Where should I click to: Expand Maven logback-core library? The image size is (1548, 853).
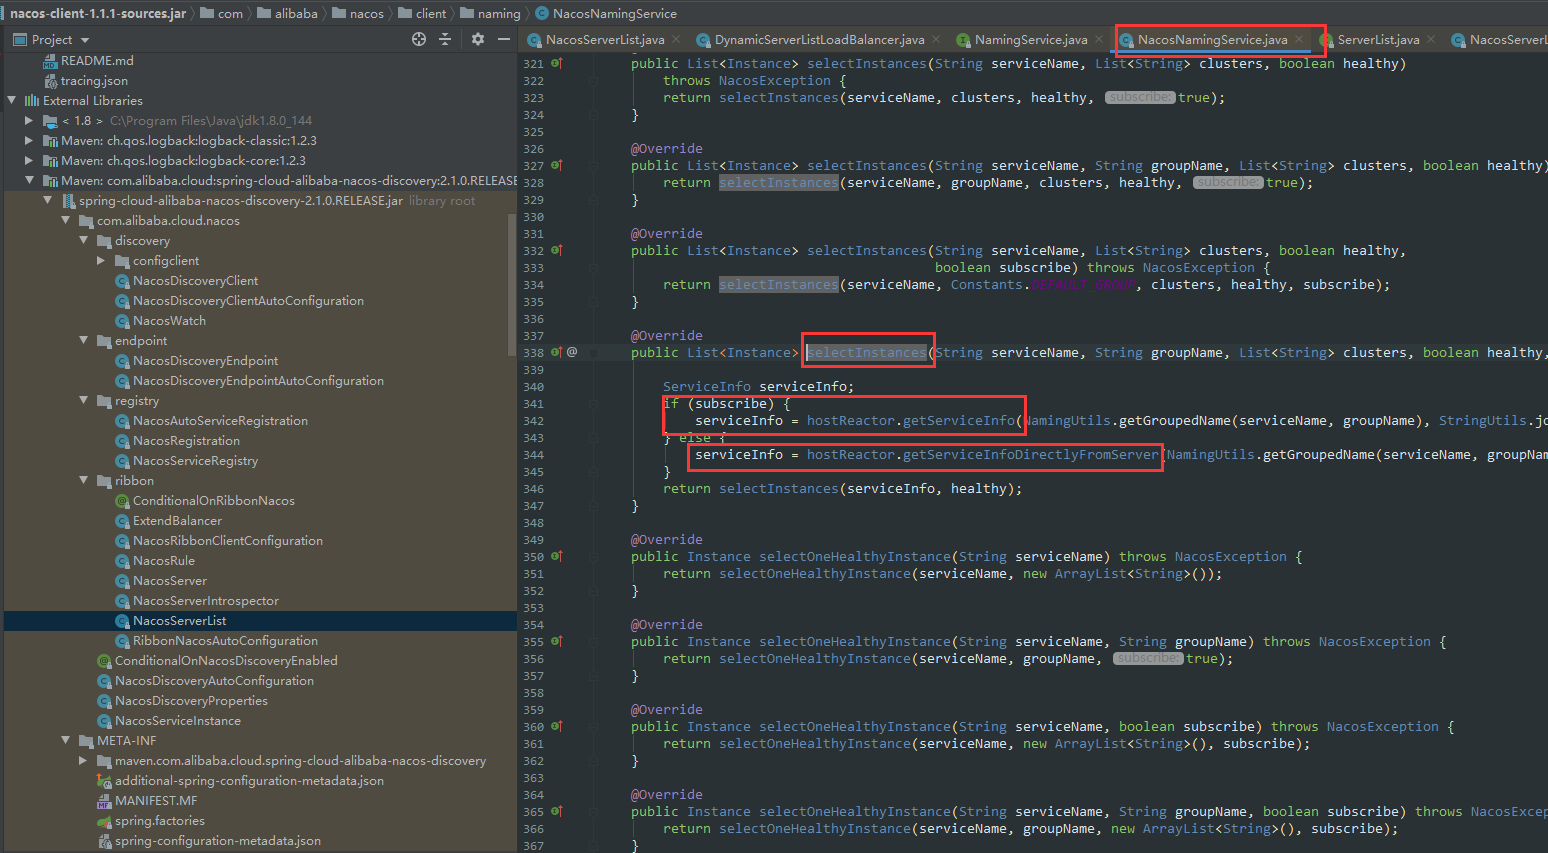pyautogui.click(x=29, y=160)
